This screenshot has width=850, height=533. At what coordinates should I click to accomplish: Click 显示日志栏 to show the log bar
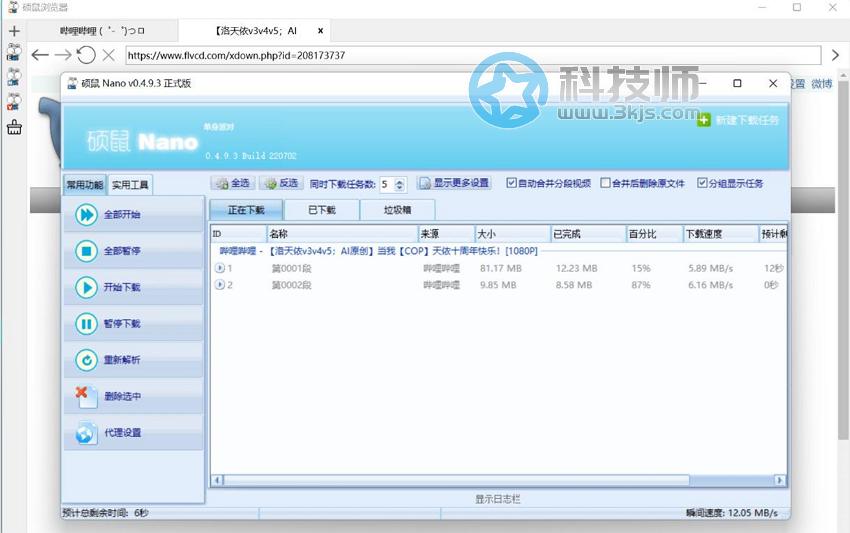[x=498, y=499]
